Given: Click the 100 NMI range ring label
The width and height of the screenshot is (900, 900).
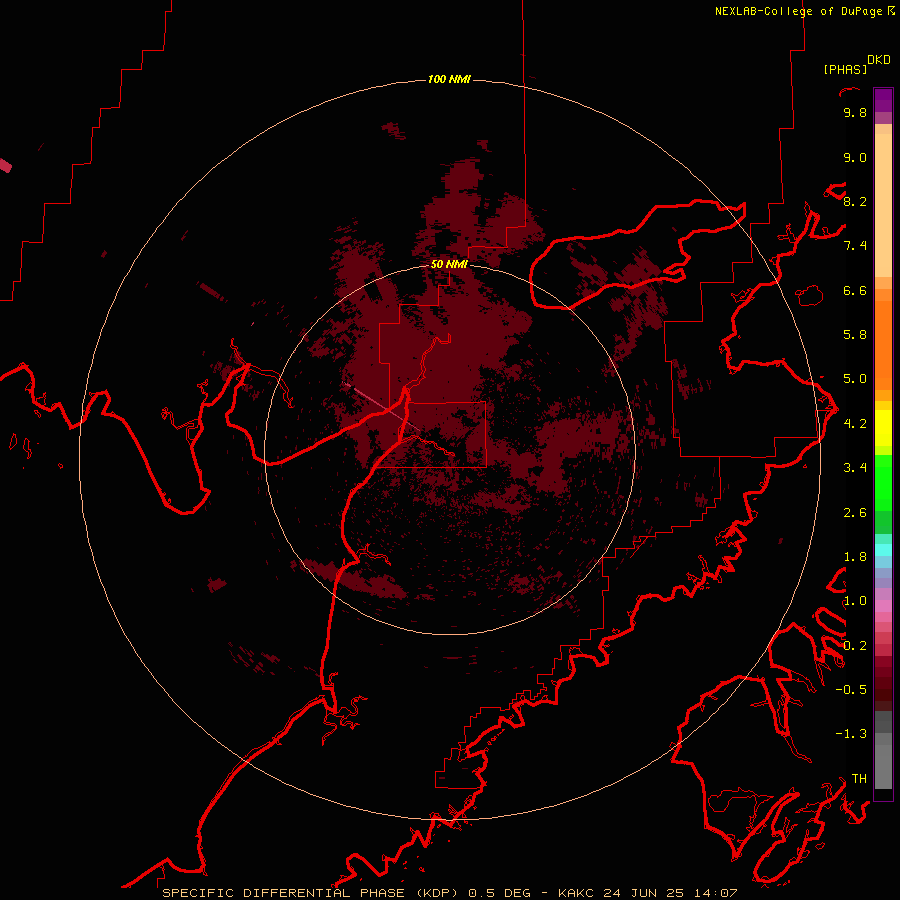Looking at the screenshot, I should [449, 79].
